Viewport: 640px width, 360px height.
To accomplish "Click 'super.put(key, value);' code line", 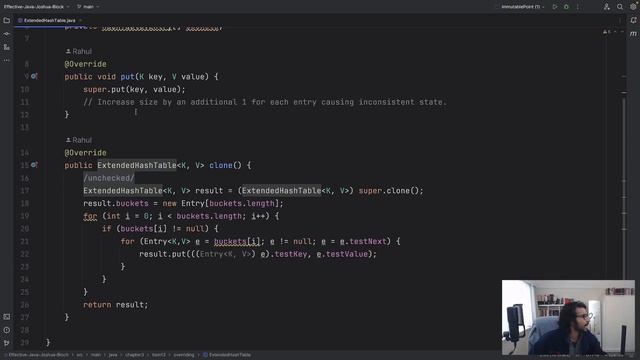I will pyautogui.click(x=134, y=89).
